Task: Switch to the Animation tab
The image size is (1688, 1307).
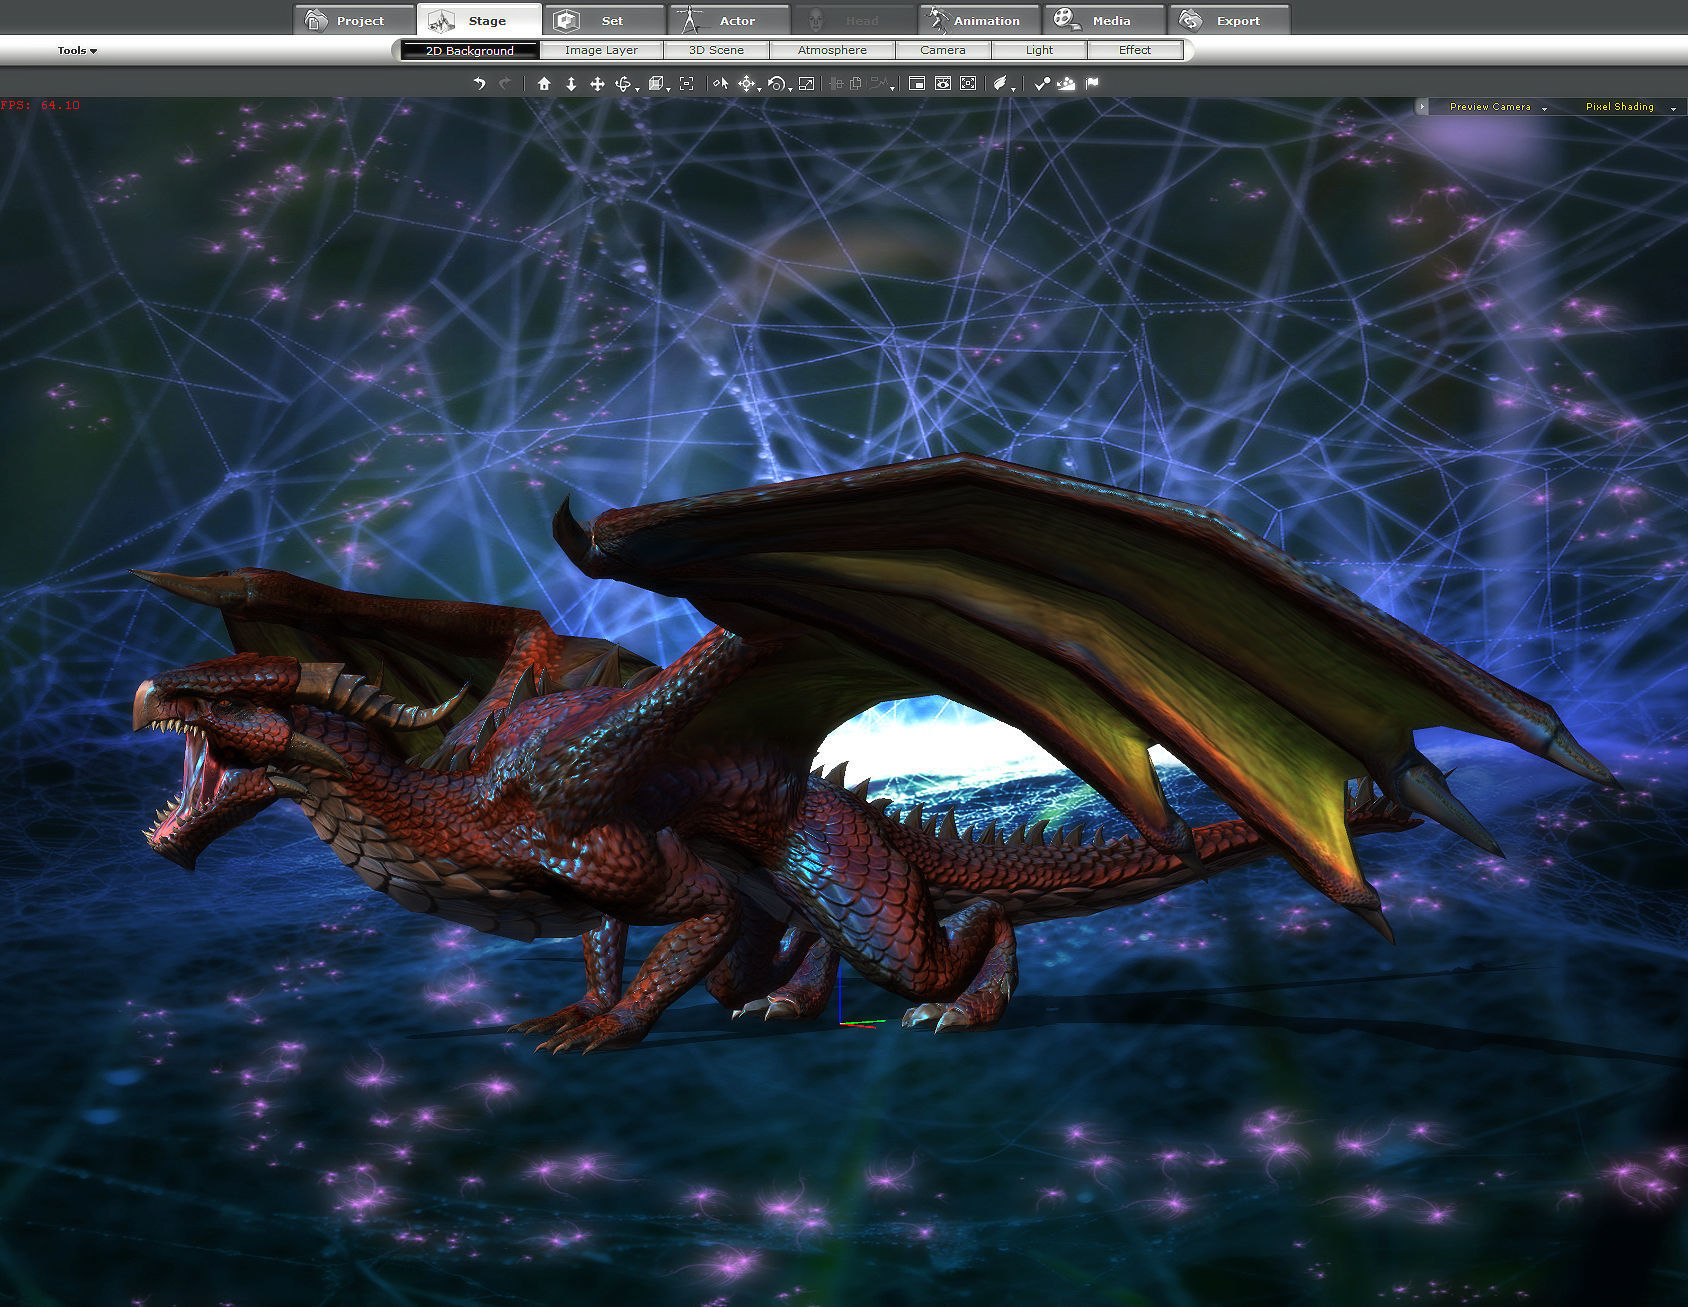Action: [979, 20]
